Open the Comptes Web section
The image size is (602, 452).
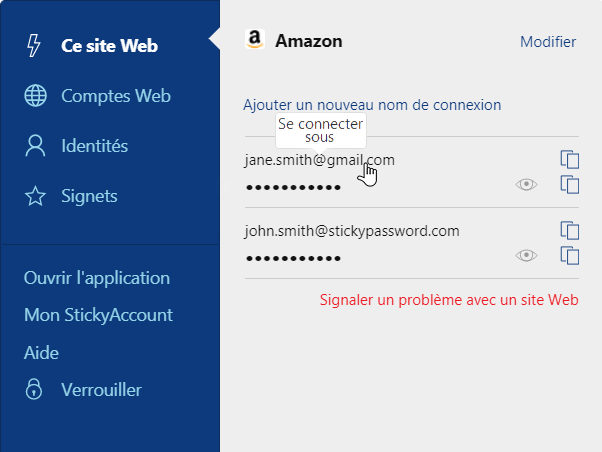point(116,96)
